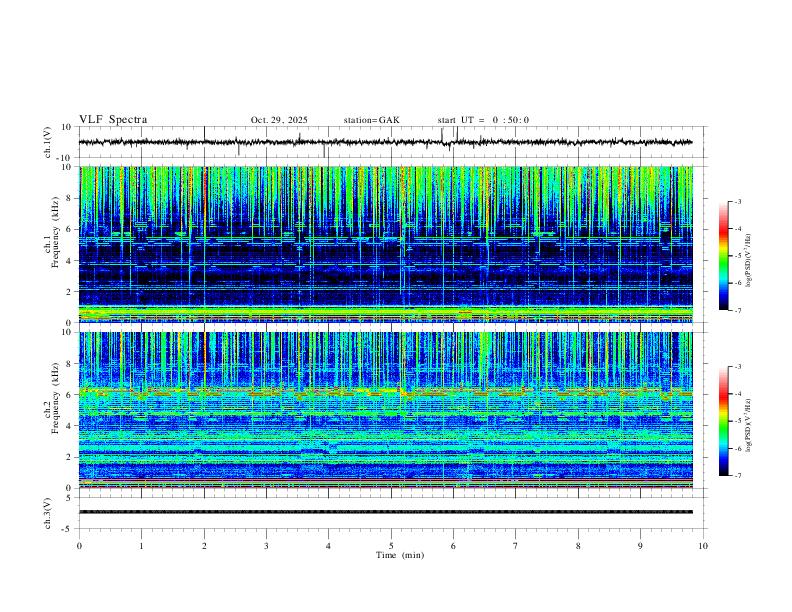
Task: Click the 'start UT = 0:50:0' label
Action: point(483,120)
